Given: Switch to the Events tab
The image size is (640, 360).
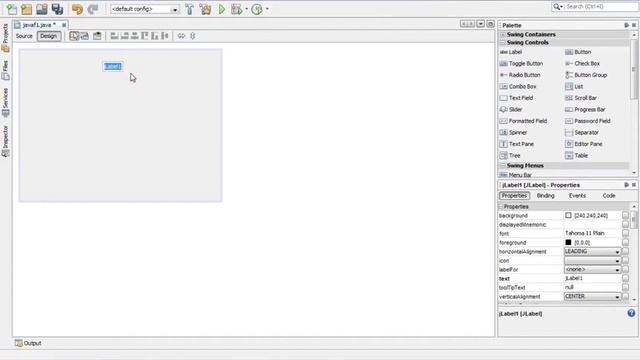Looking at the screenshot, I should [x=577, y=196].
